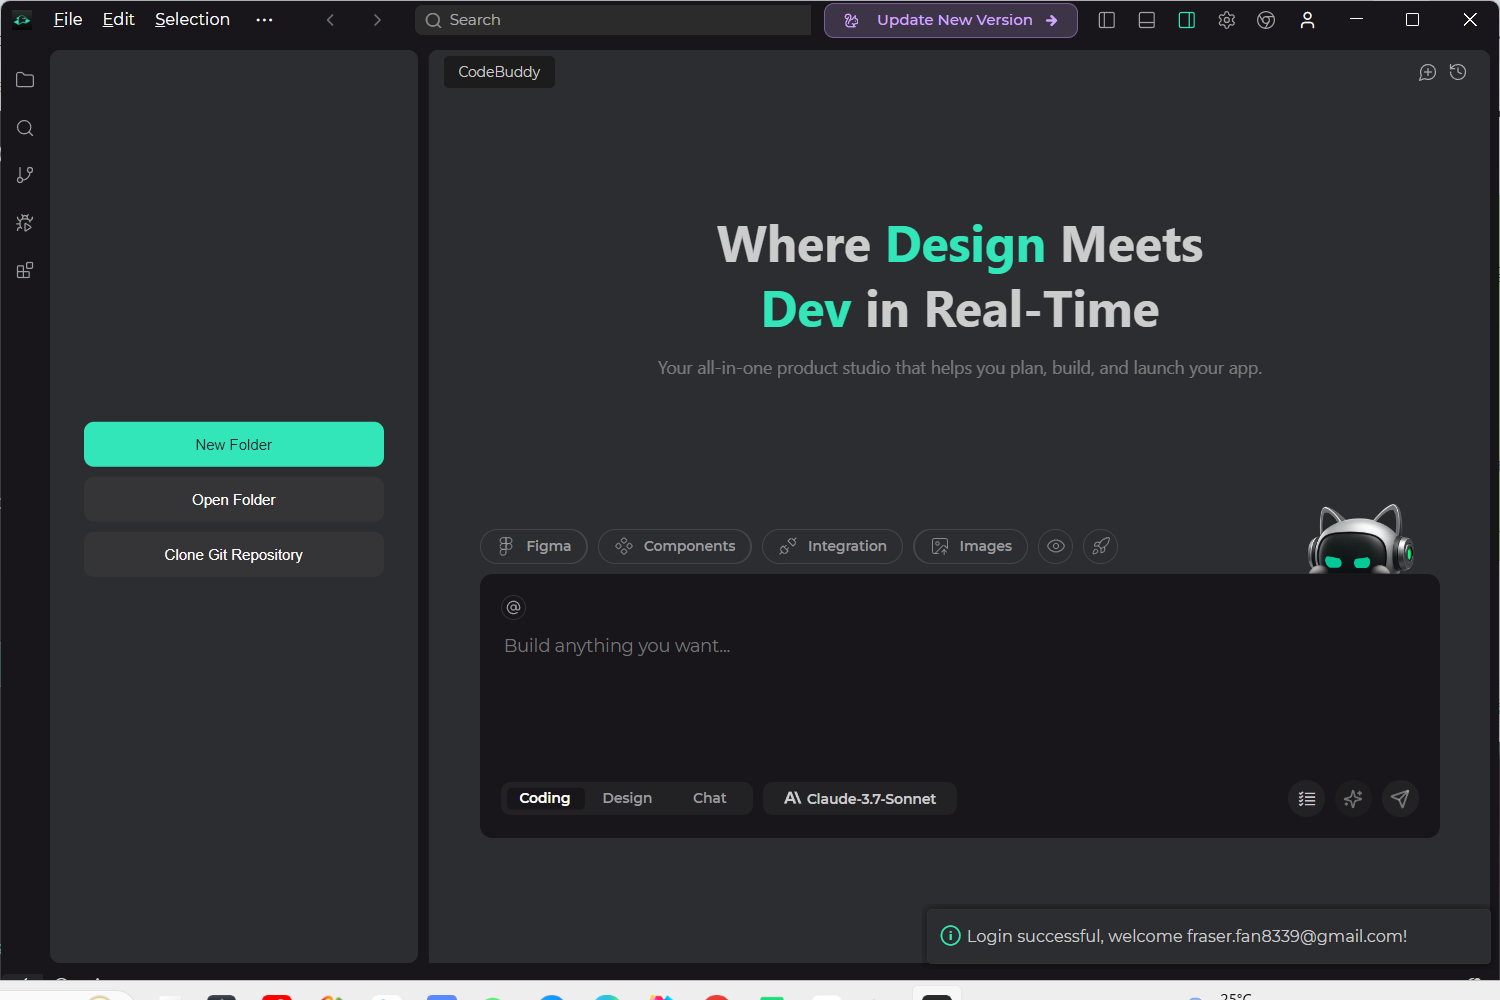The height and width of the screenshot is (1000, 1500).
Task: Close the CodeBuddy window
Action: click(1470, 20)
